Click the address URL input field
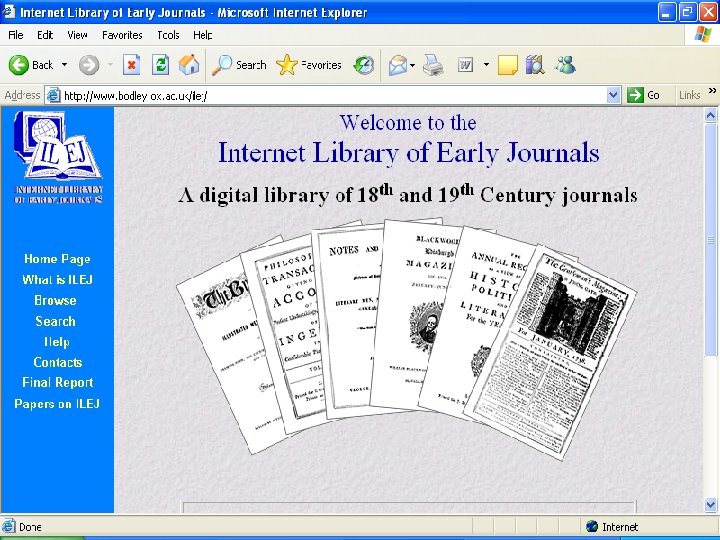The width and height of the screenshot is (720, 540). [x=334, y=96]
